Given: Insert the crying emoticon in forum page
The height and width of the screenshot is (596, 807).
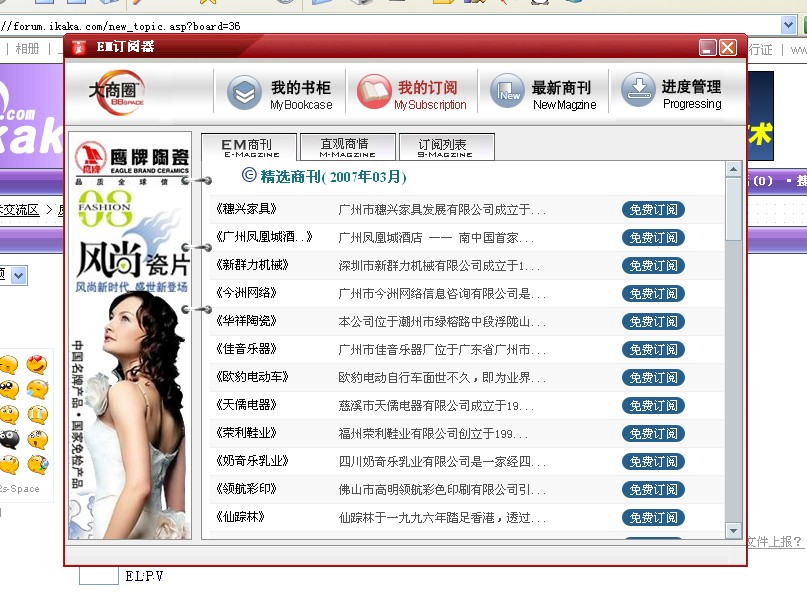Looking at the screenshot, I should point(37,414).
